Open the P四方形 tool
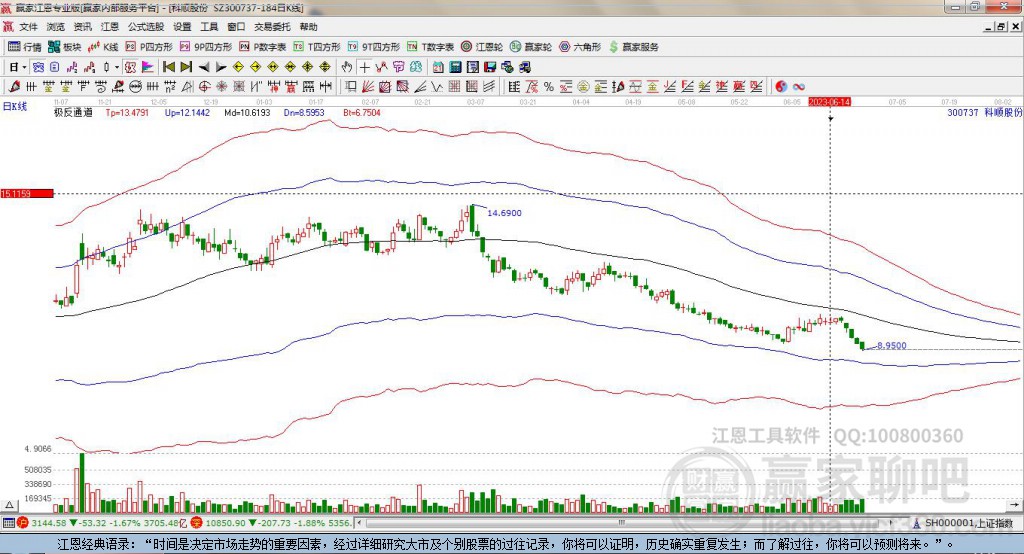1024x554 pixels. tap(149, 47)
